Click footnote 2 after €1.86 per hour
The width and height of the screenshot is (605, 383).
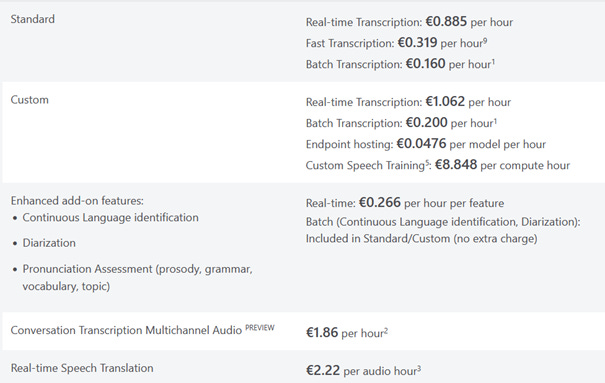tap(386, 330)
